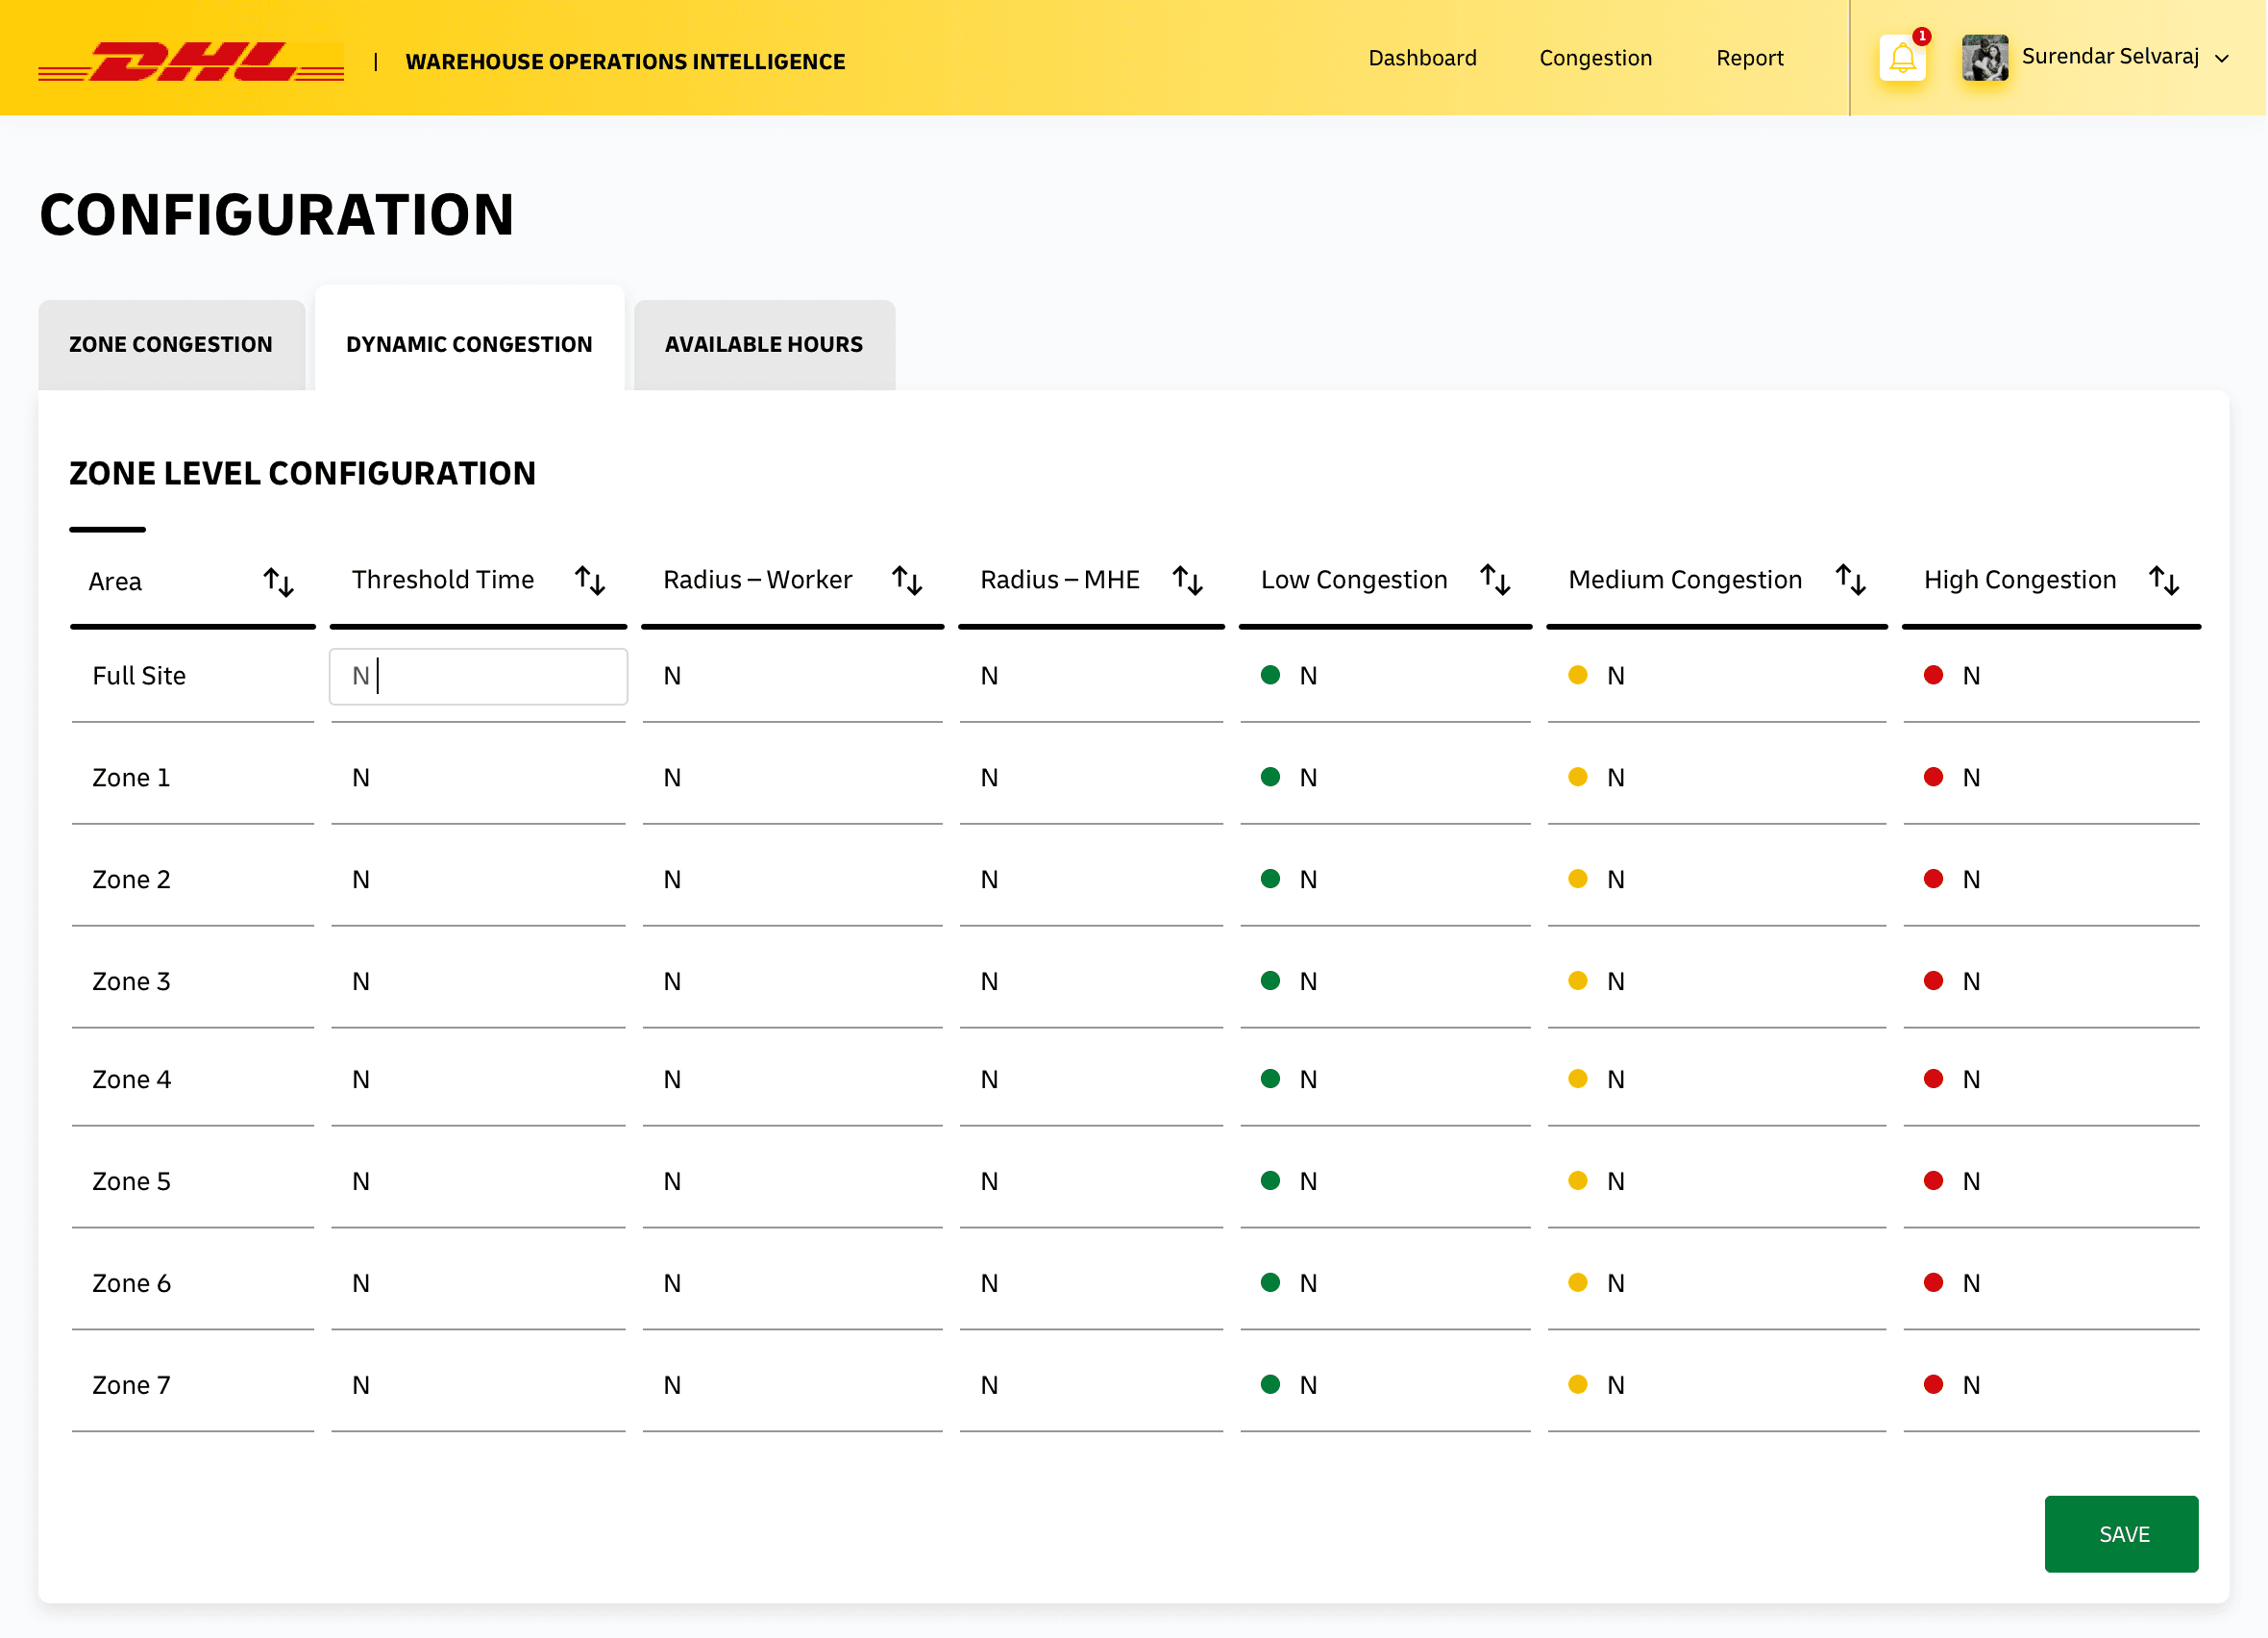Sort by the Area column arrows

pos(278,582)
